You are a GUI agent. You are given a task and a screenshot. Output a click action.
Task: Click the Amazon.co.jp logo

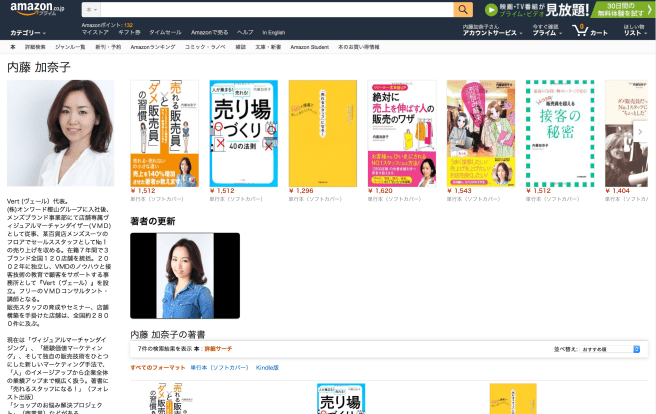click(x=30, y=9)
